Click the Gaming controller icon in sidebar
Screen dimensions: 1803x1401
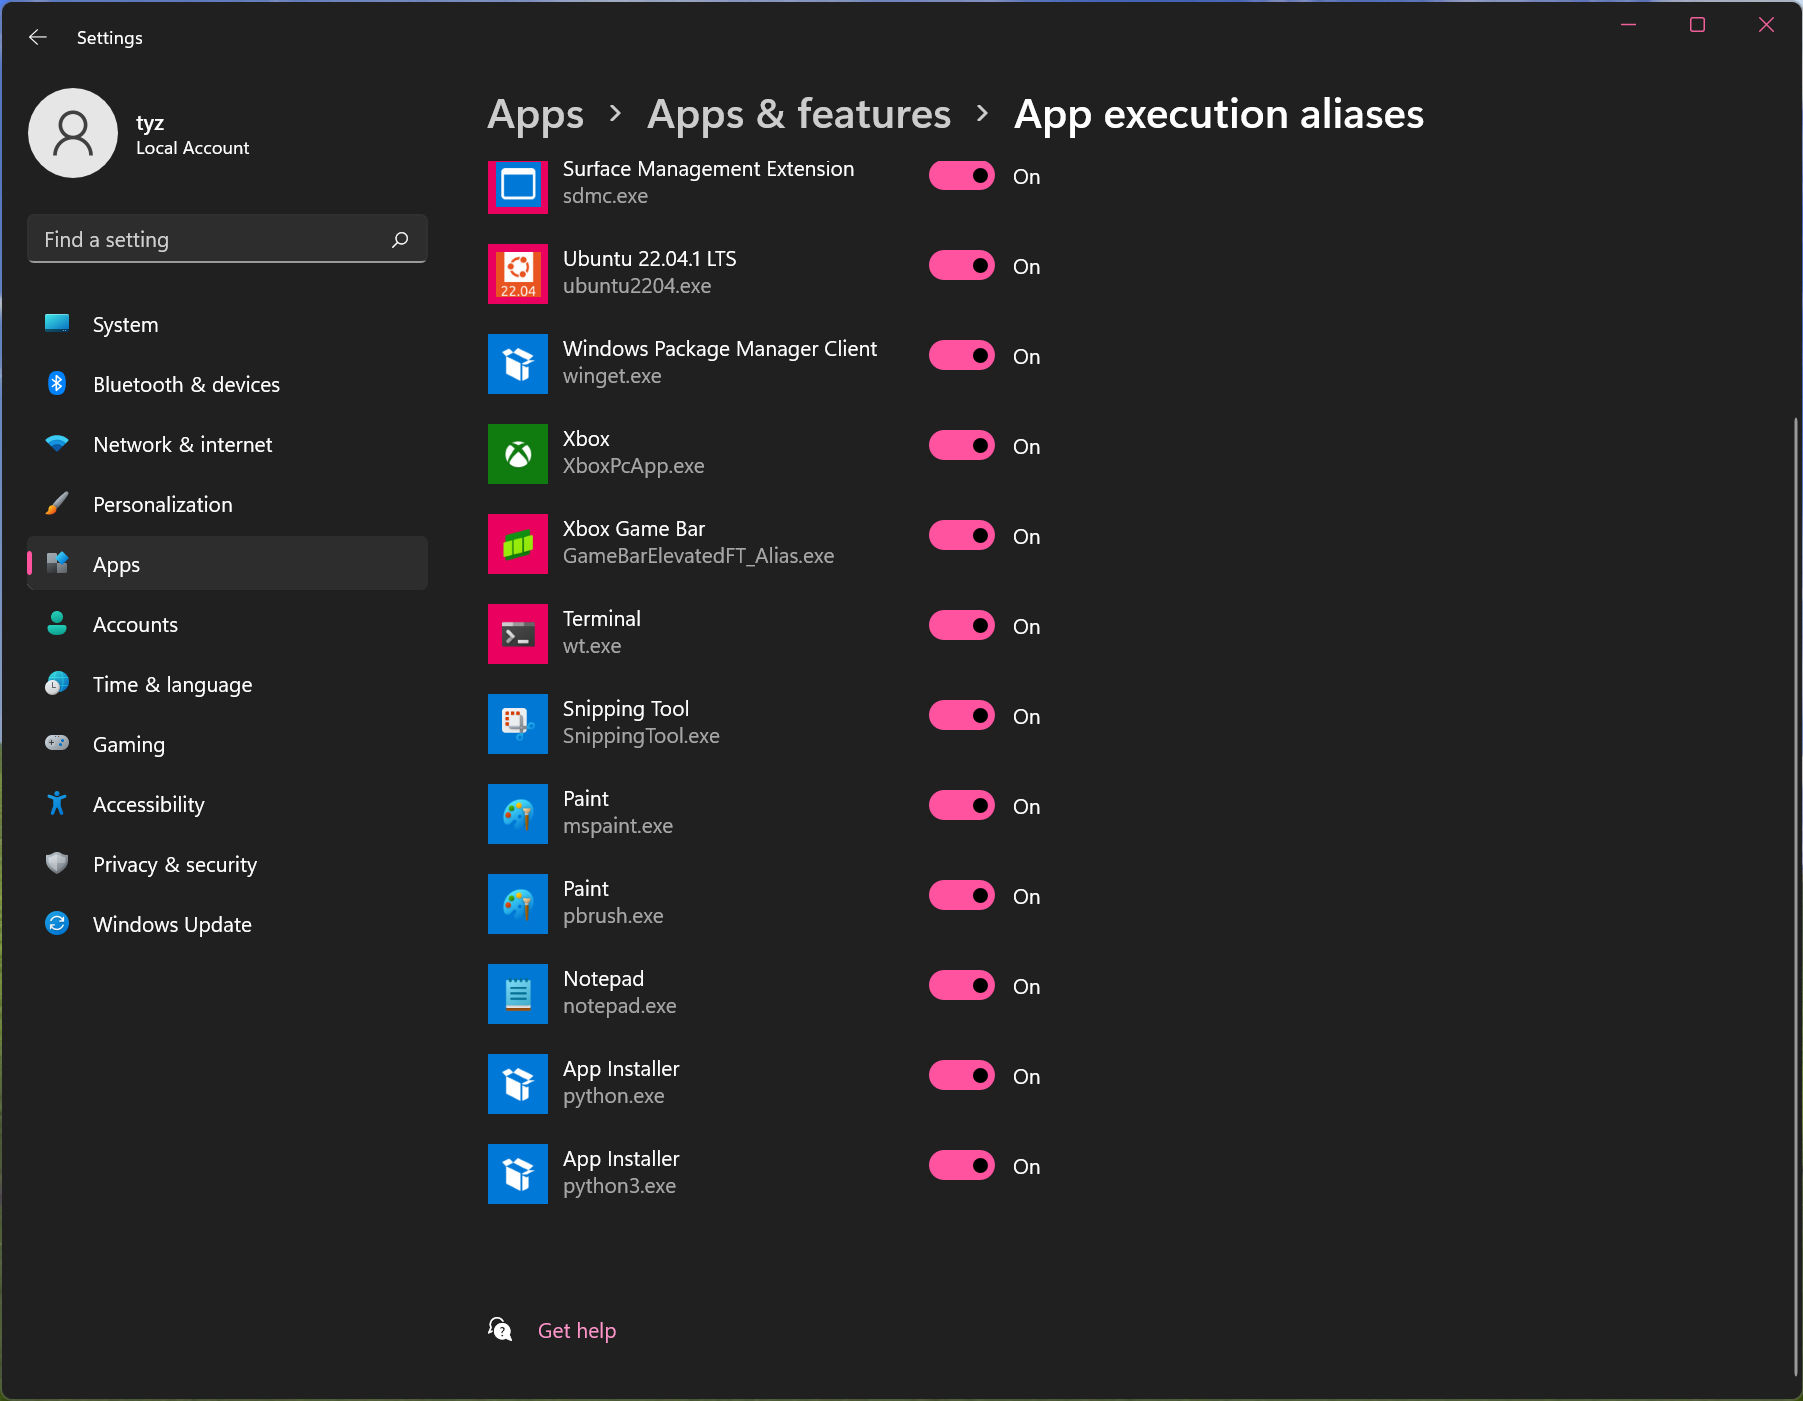pos(57,744)
